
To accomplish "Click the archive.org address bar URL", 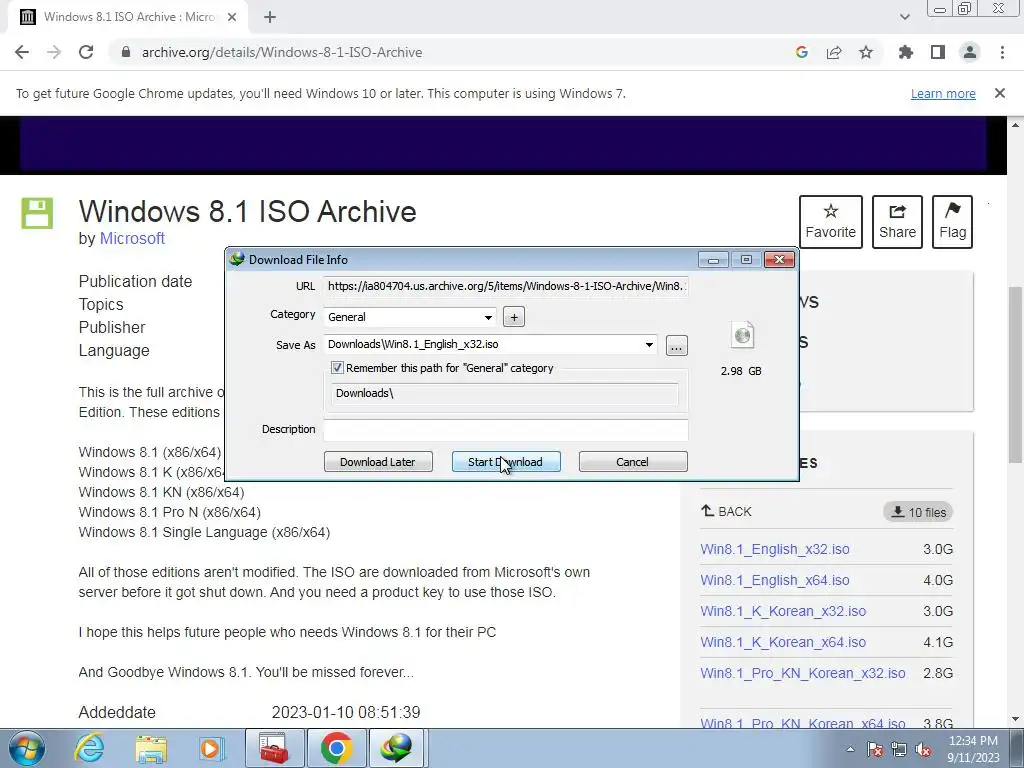I will coord(281,52).
